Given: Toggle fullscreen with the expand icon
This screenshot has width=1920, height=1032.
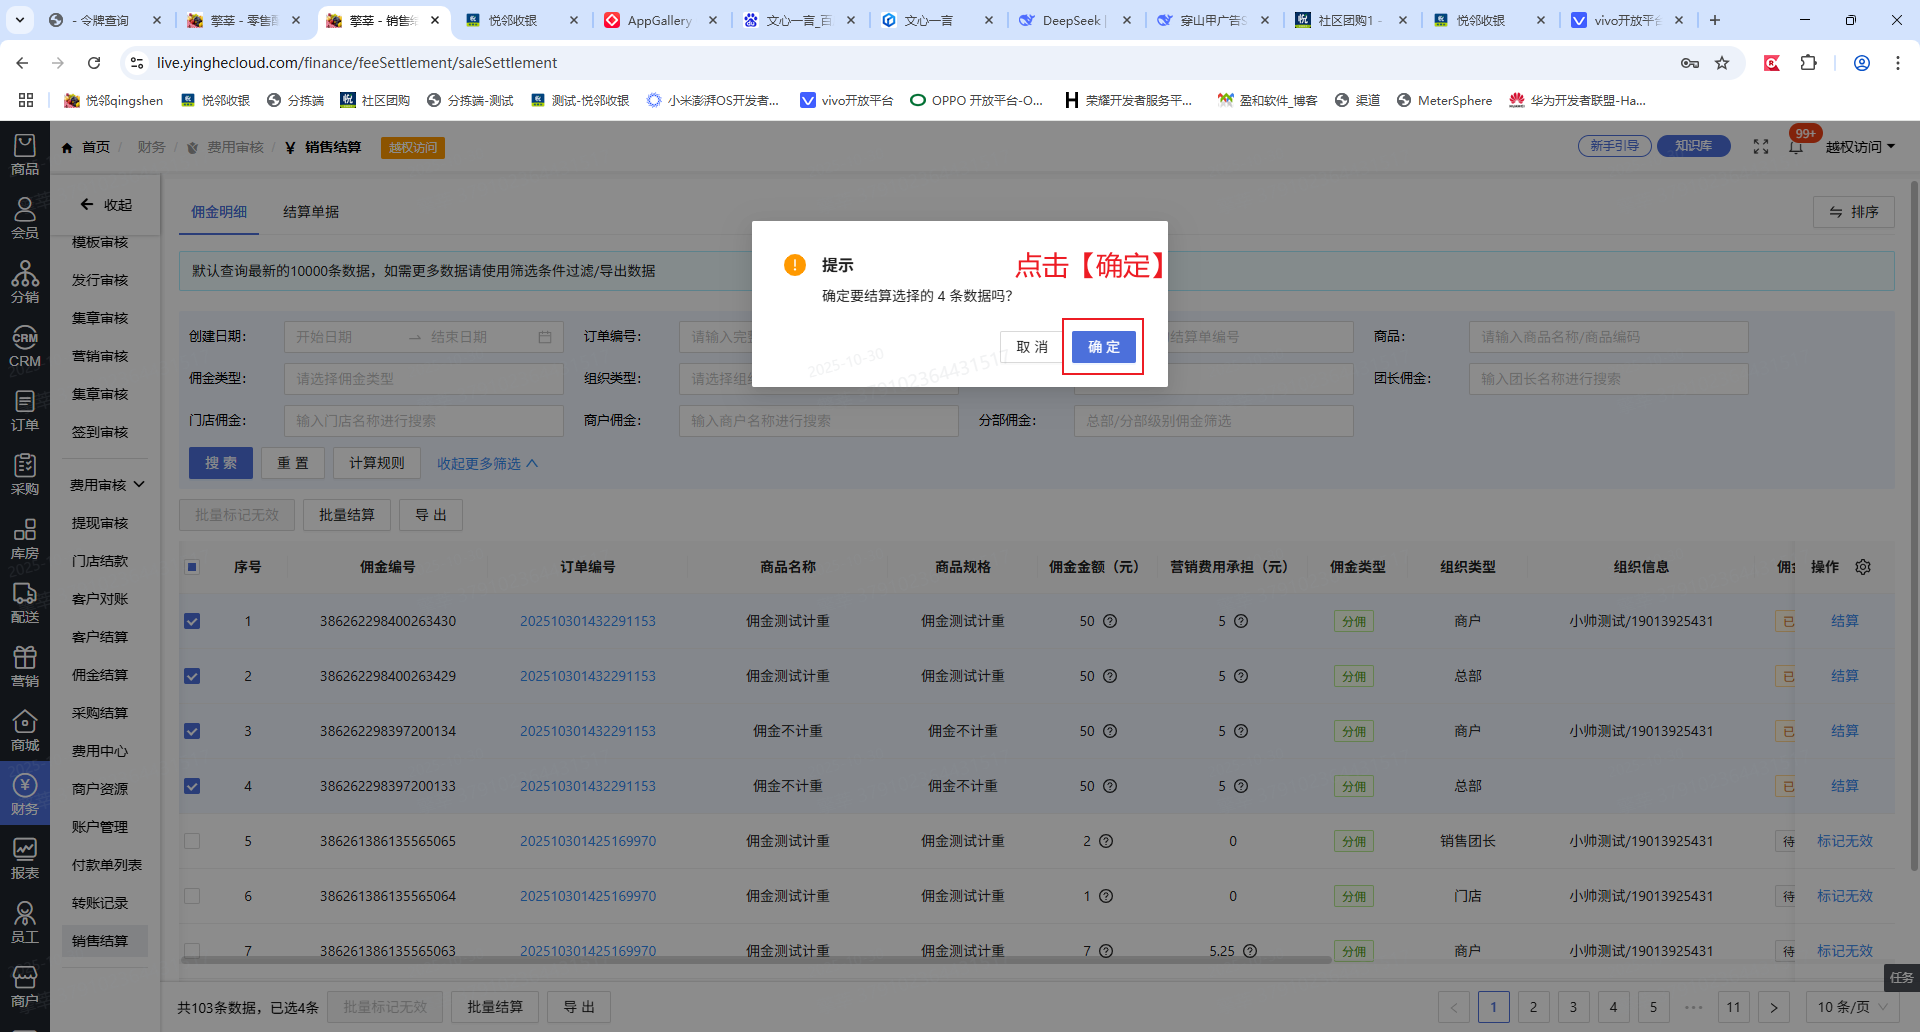Looking at the screenshot, I should (x=1761, y=147).
